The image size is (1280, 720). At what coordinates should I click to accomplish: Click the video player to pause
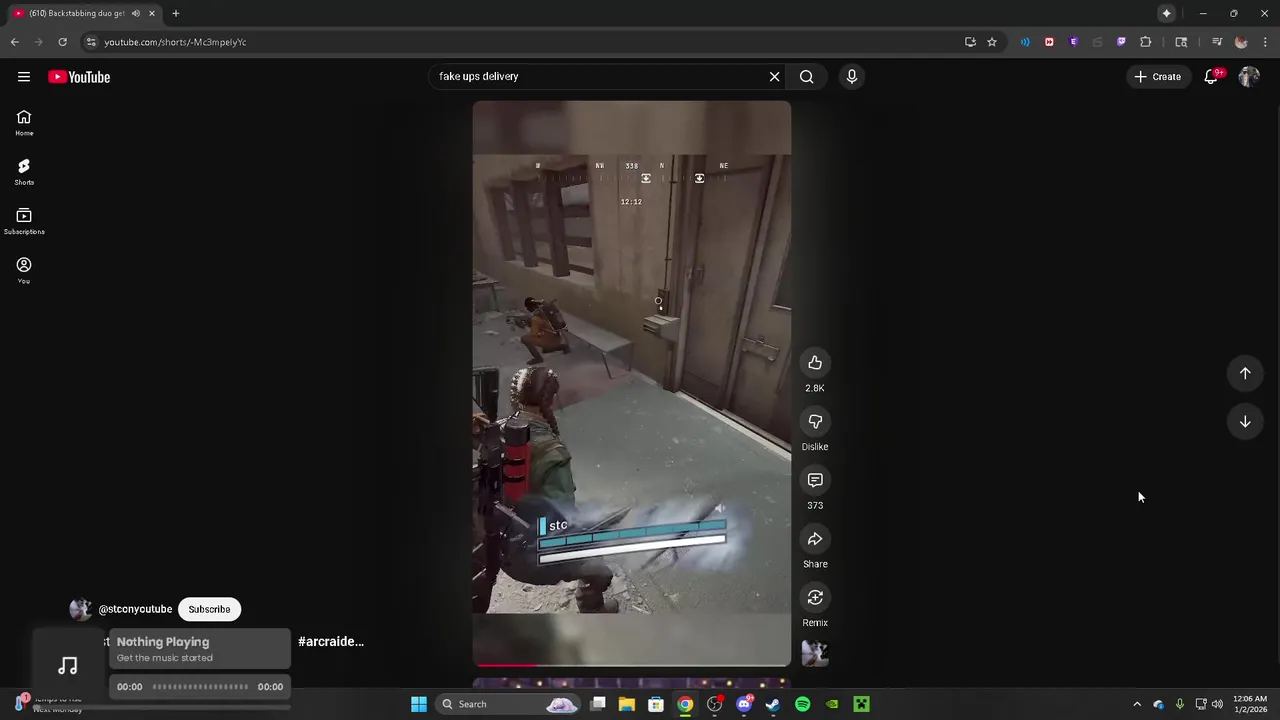[x=631, y=383]
